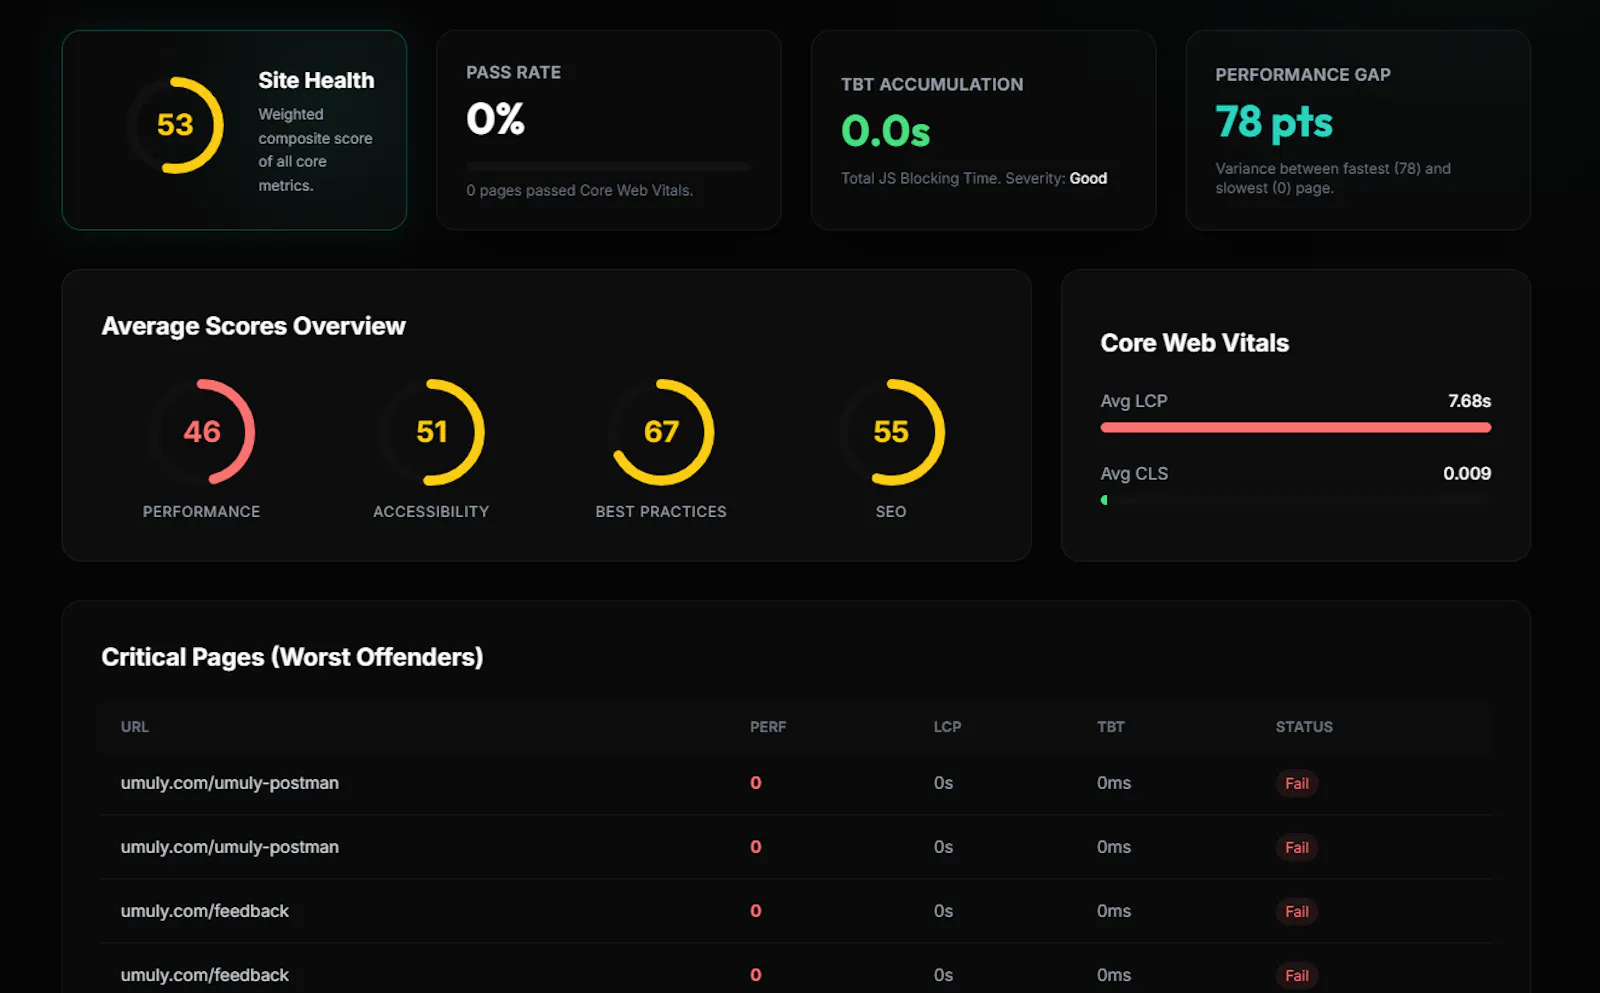Click '0 pages passed Core Web Vitals.' text
The width and height of the screenshot is (1600, 993).
click(579, 190)
